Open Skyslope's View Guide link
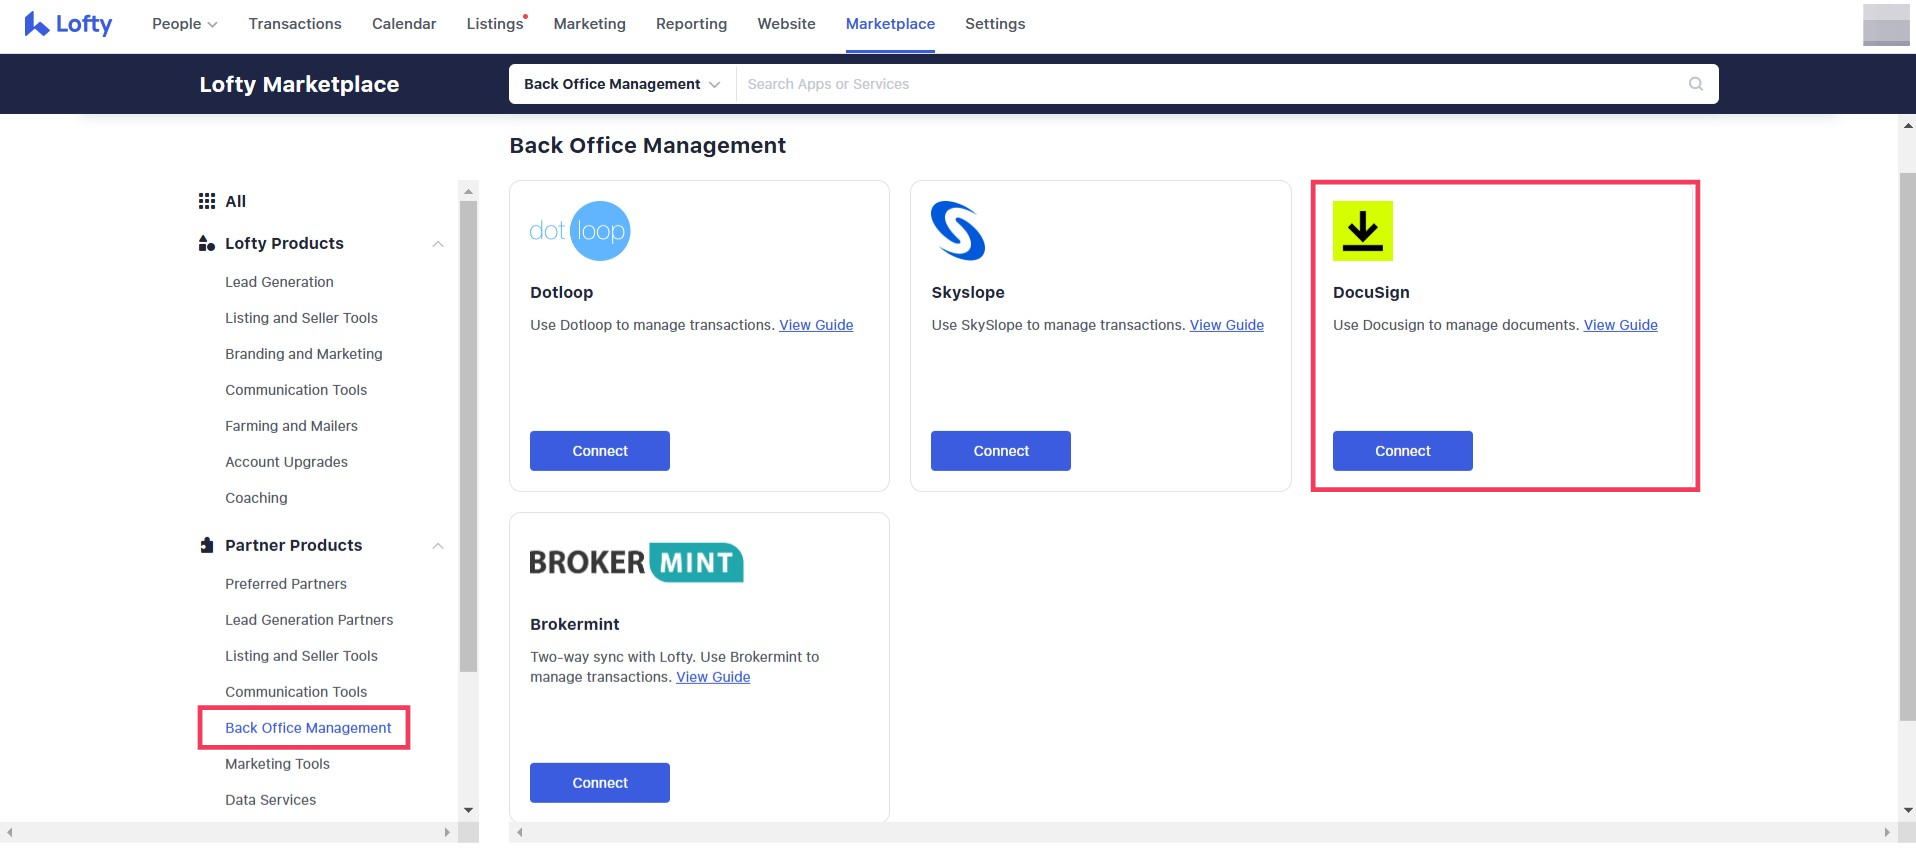1916x856 pixels. [1226, 325]
